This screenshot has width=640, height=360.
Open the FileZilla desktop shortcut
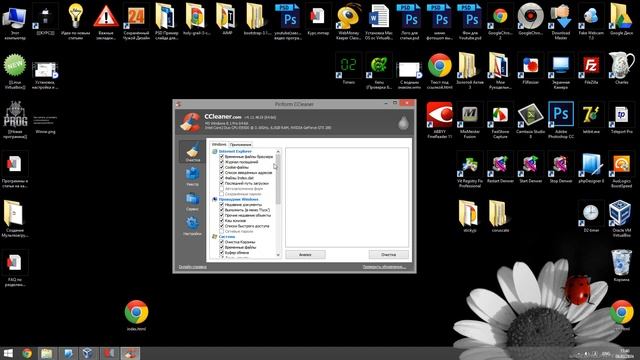[591, 69]
